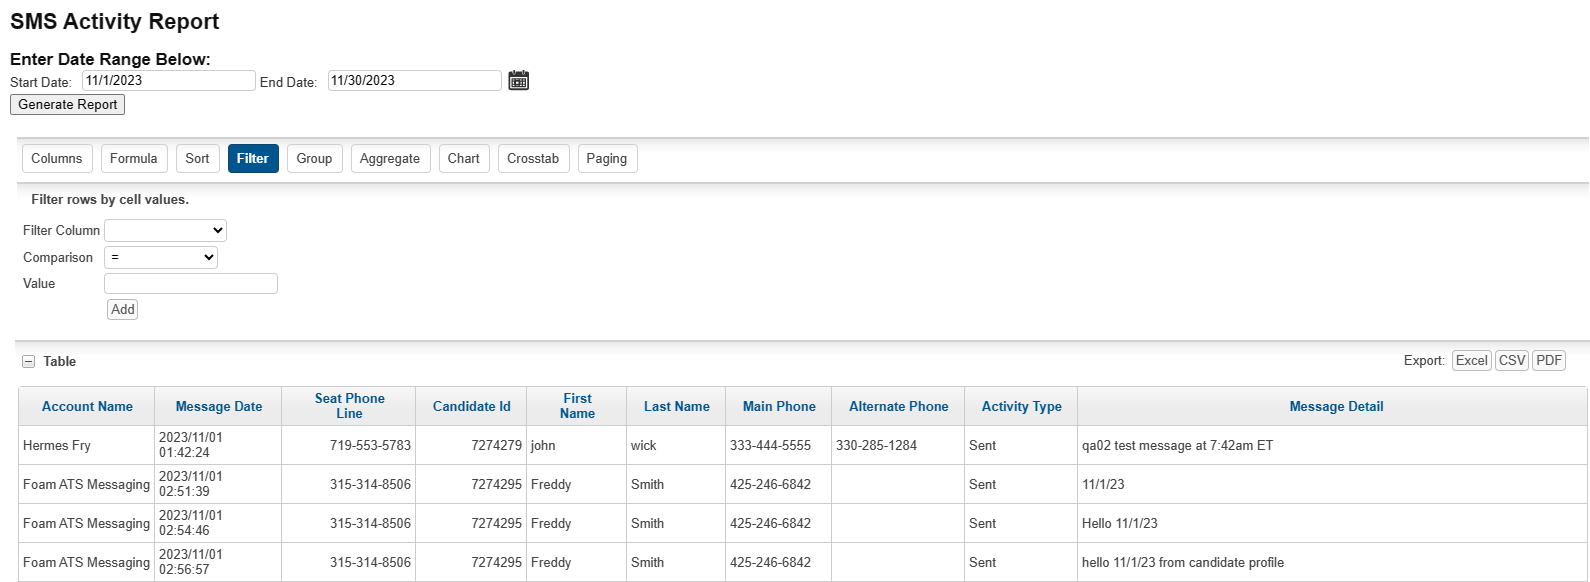
Task: Switch to the Columns tab
Action: 57,159
